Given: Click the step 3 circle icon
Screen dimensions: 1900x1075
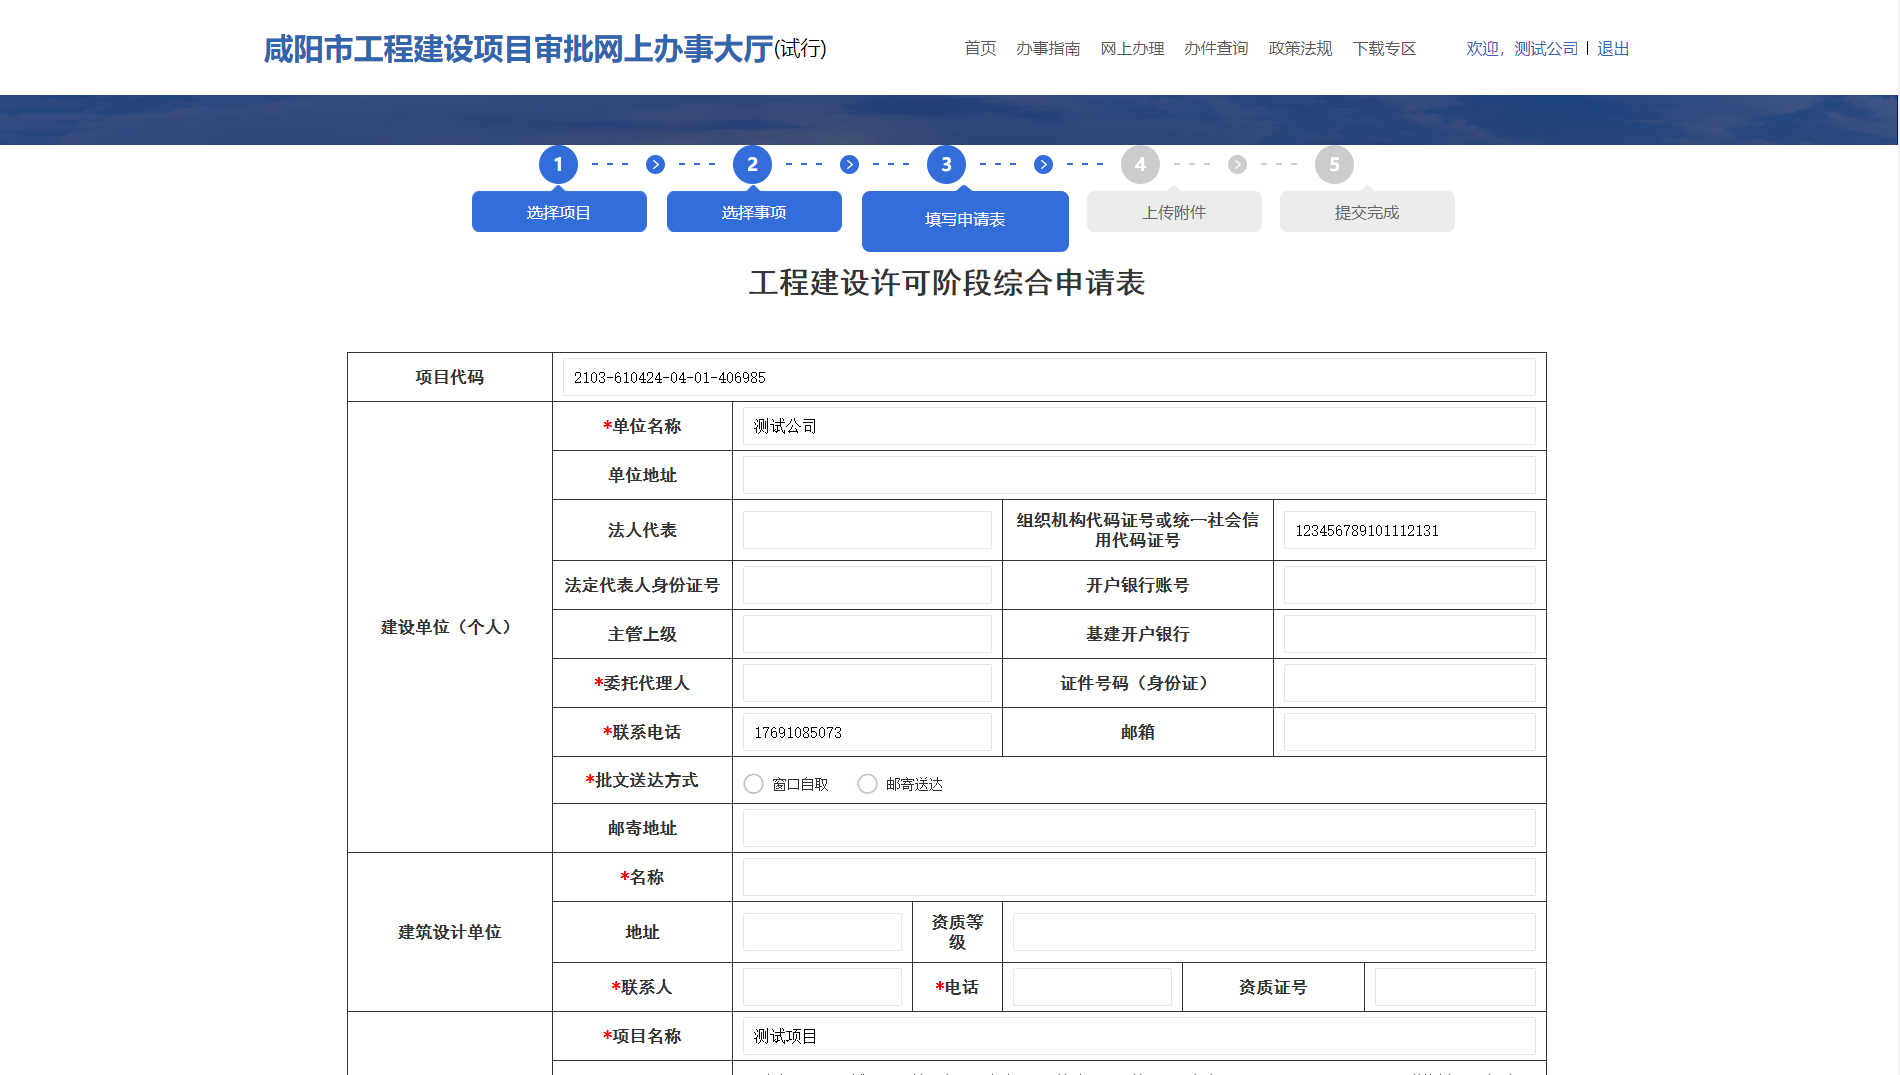Looking at the screenshot, I should [x=946, y=165].
